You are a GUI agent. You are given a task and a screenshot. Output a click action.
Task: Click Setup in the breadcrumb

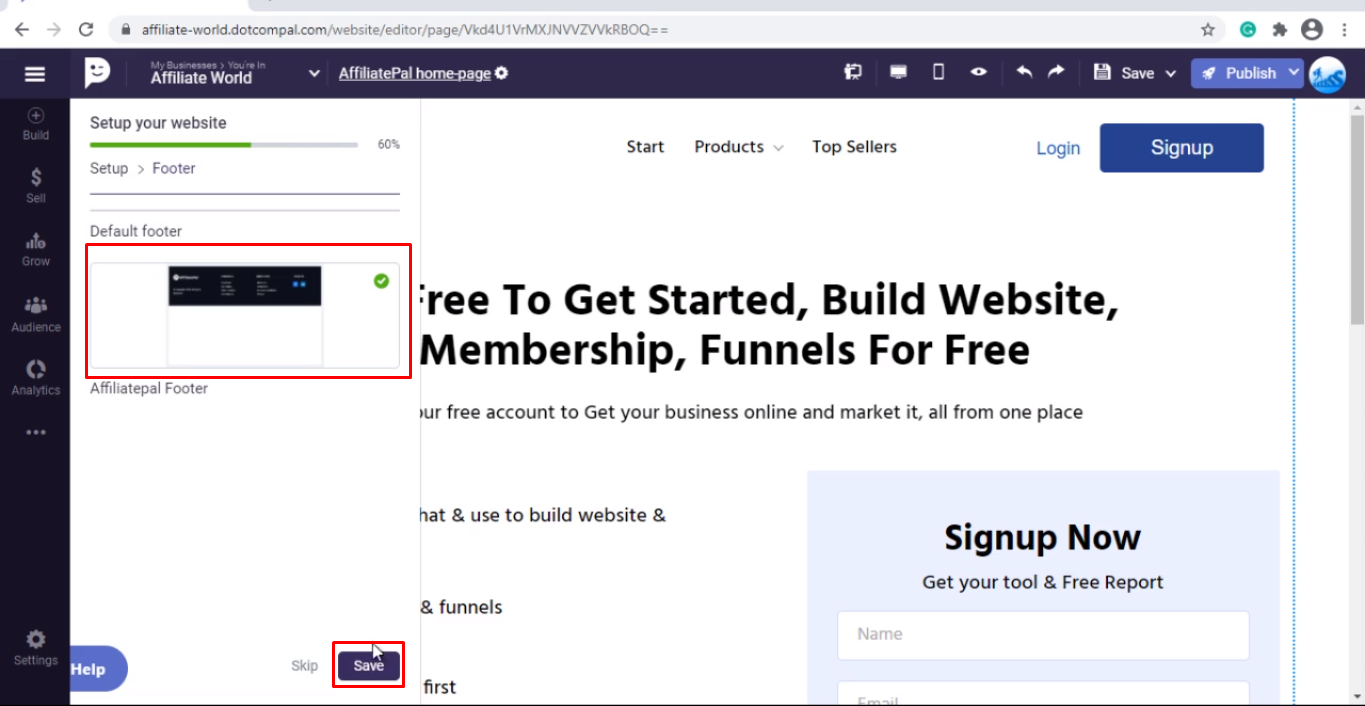(109, 168)
